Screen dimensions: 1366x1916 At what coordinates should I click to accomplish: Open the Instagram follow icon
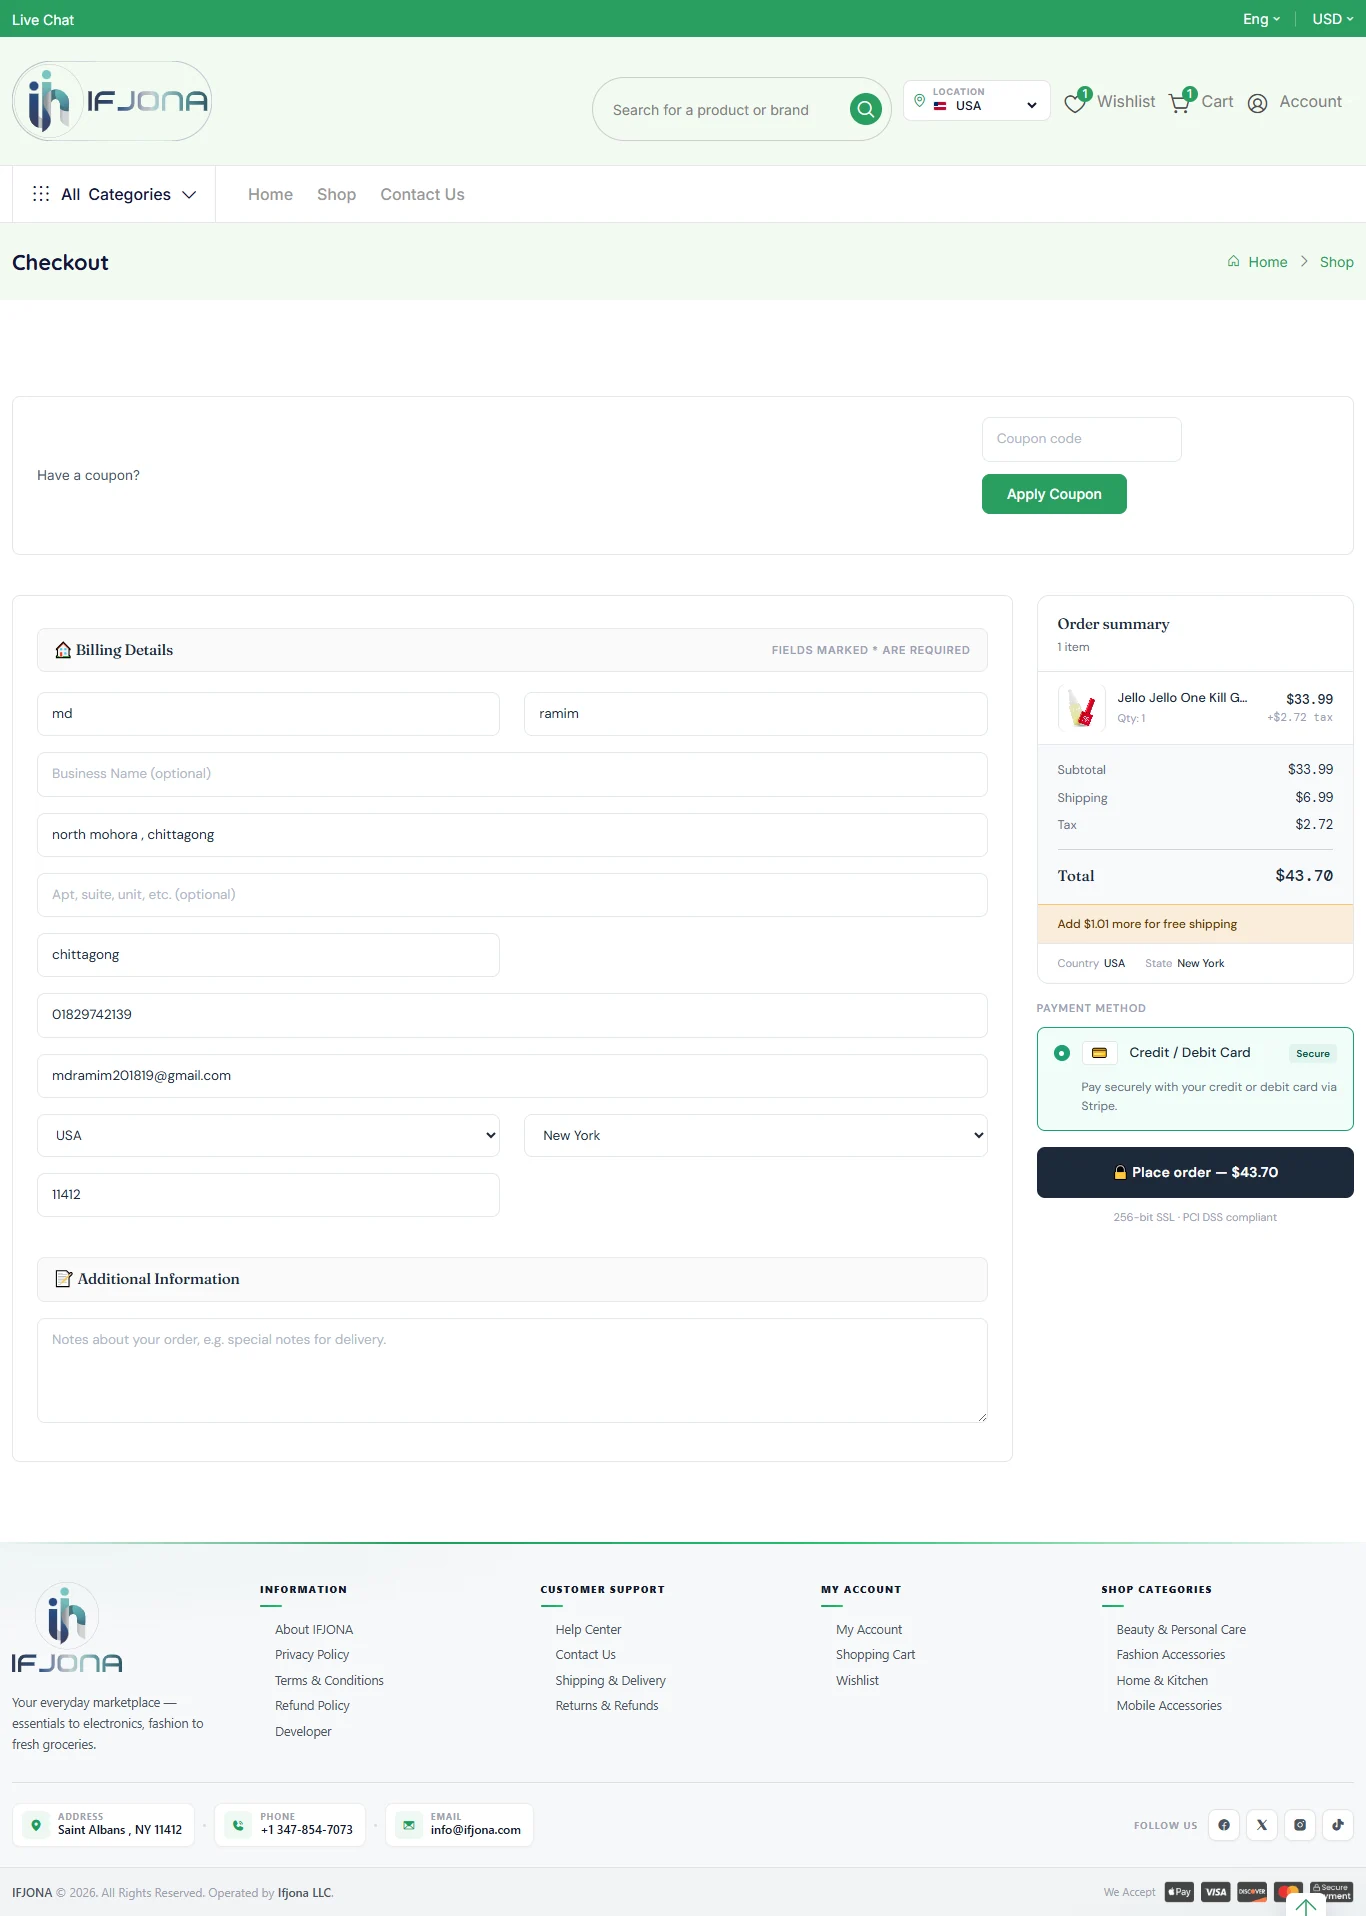tap(1300, 1825)
